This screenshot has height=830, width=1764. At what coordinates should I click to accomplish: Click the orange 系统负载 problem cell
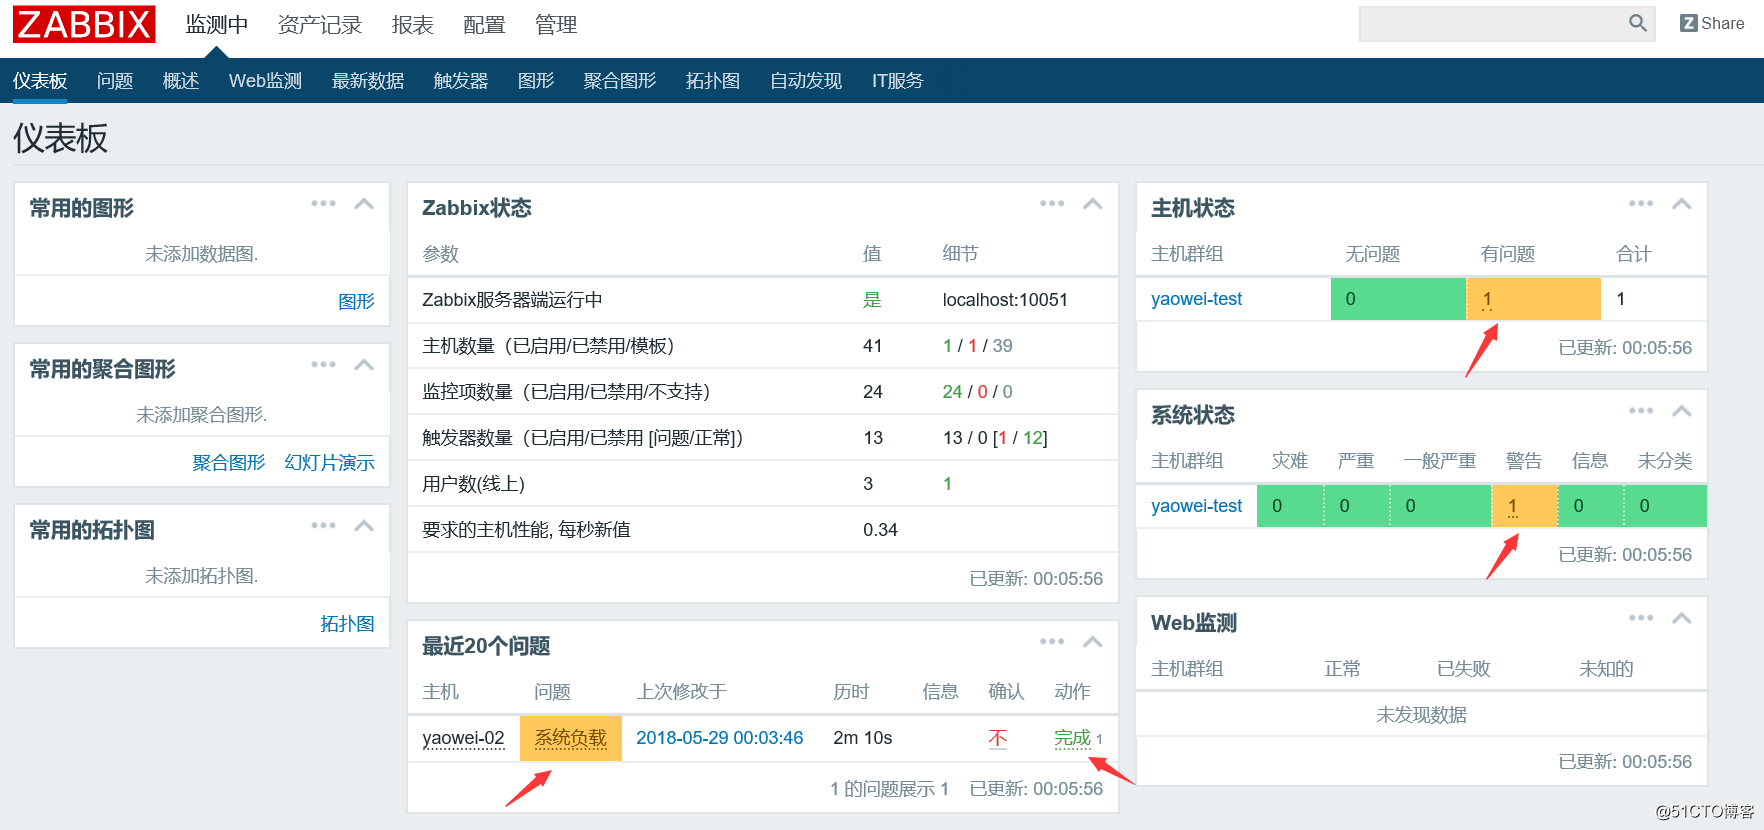click(570, 738)
